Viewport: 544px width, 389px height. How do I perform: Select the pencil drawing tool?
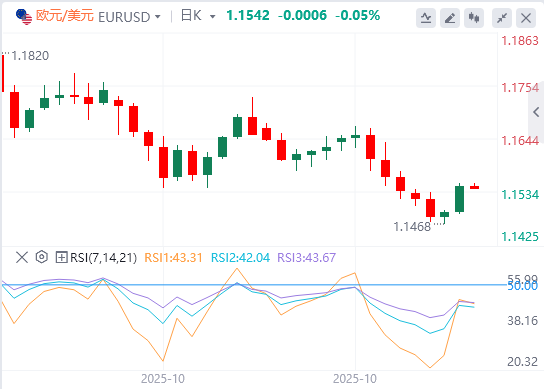[450, 18]
